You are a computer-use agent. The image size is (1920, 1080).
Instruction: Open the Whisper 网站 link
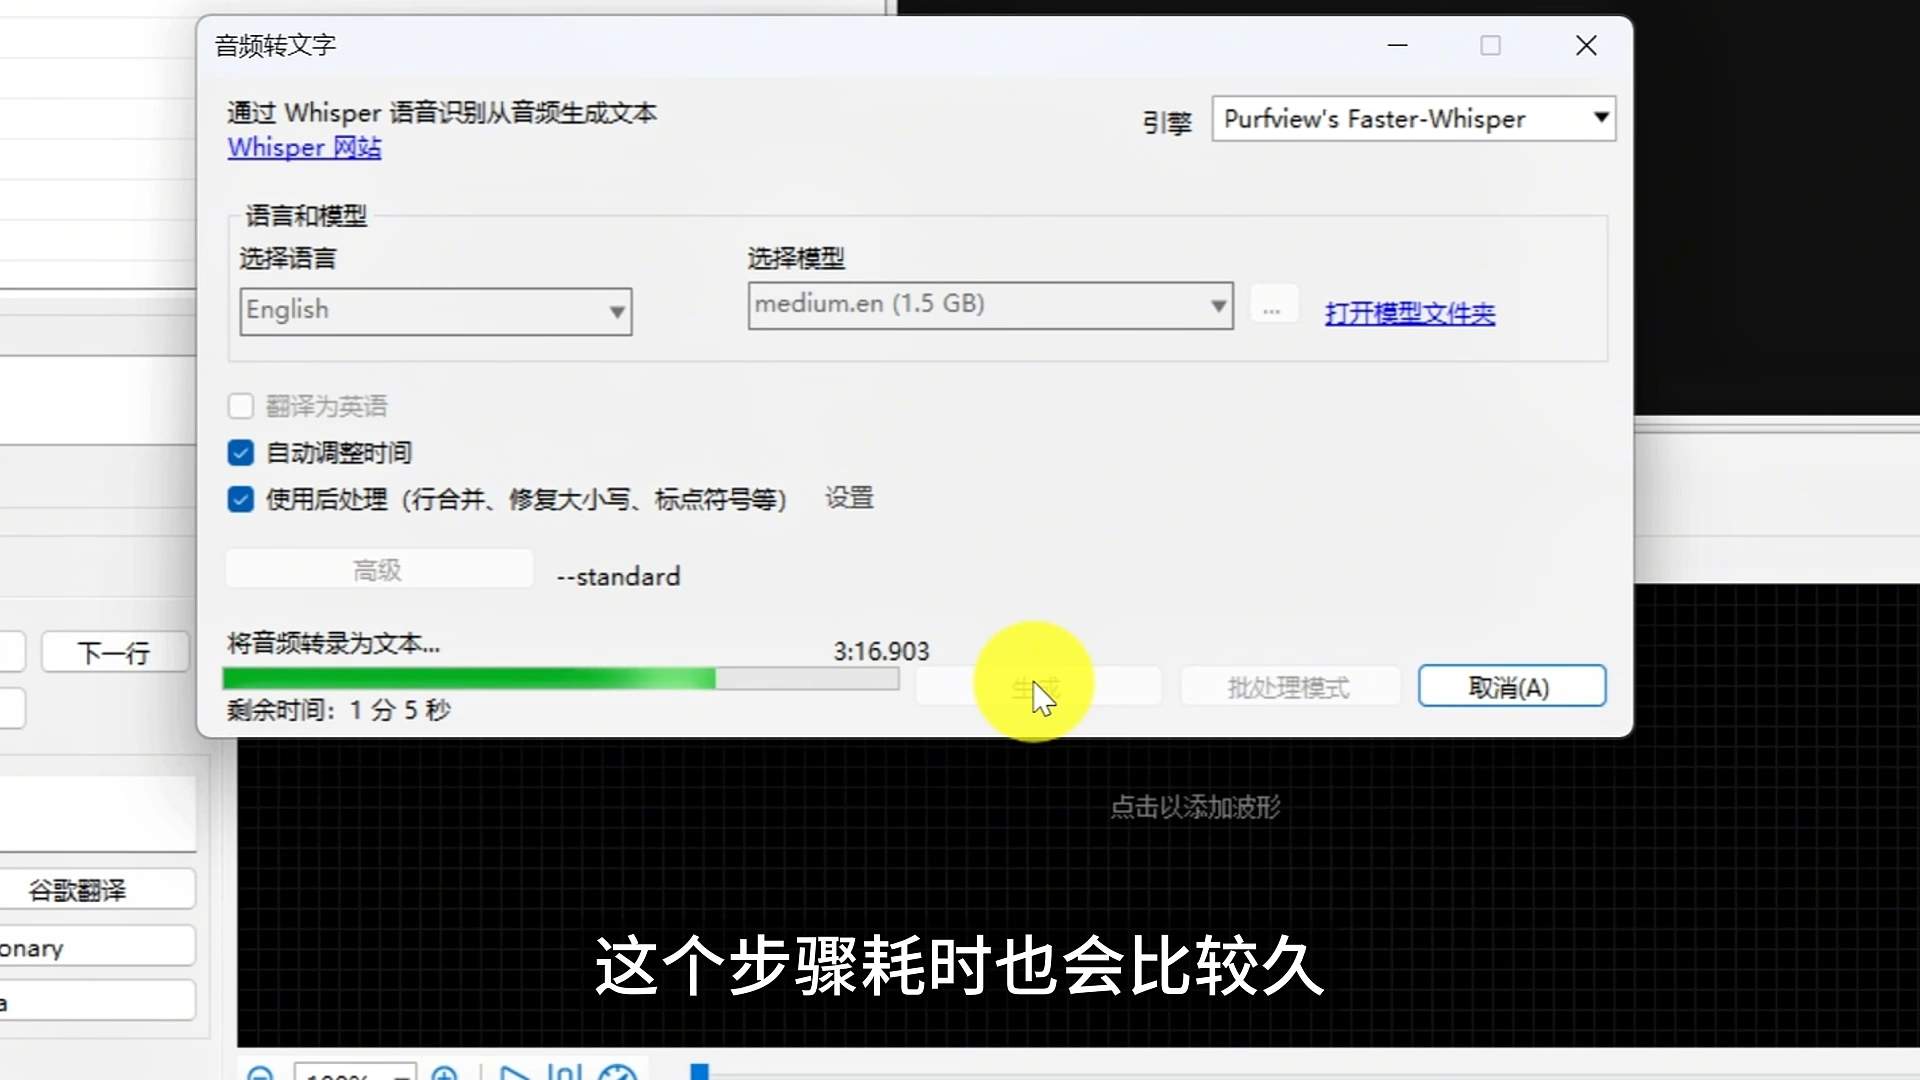(x=304, y=148)
